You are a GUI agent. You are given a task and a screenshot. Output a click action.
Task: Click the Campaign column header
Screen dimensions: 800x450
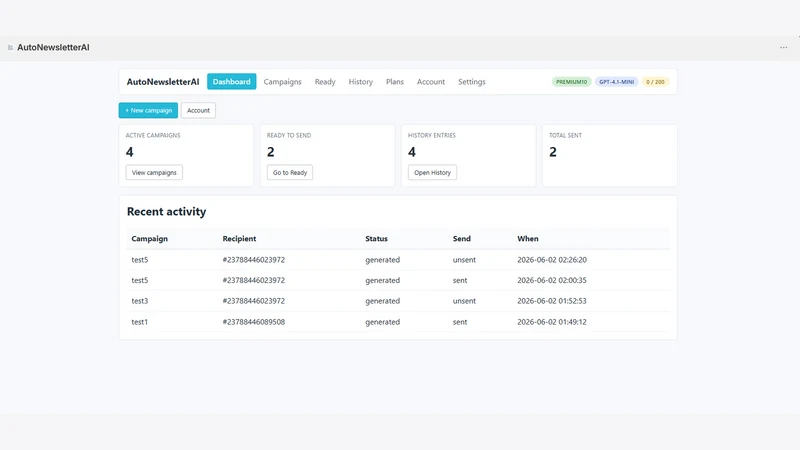[149, 239]
